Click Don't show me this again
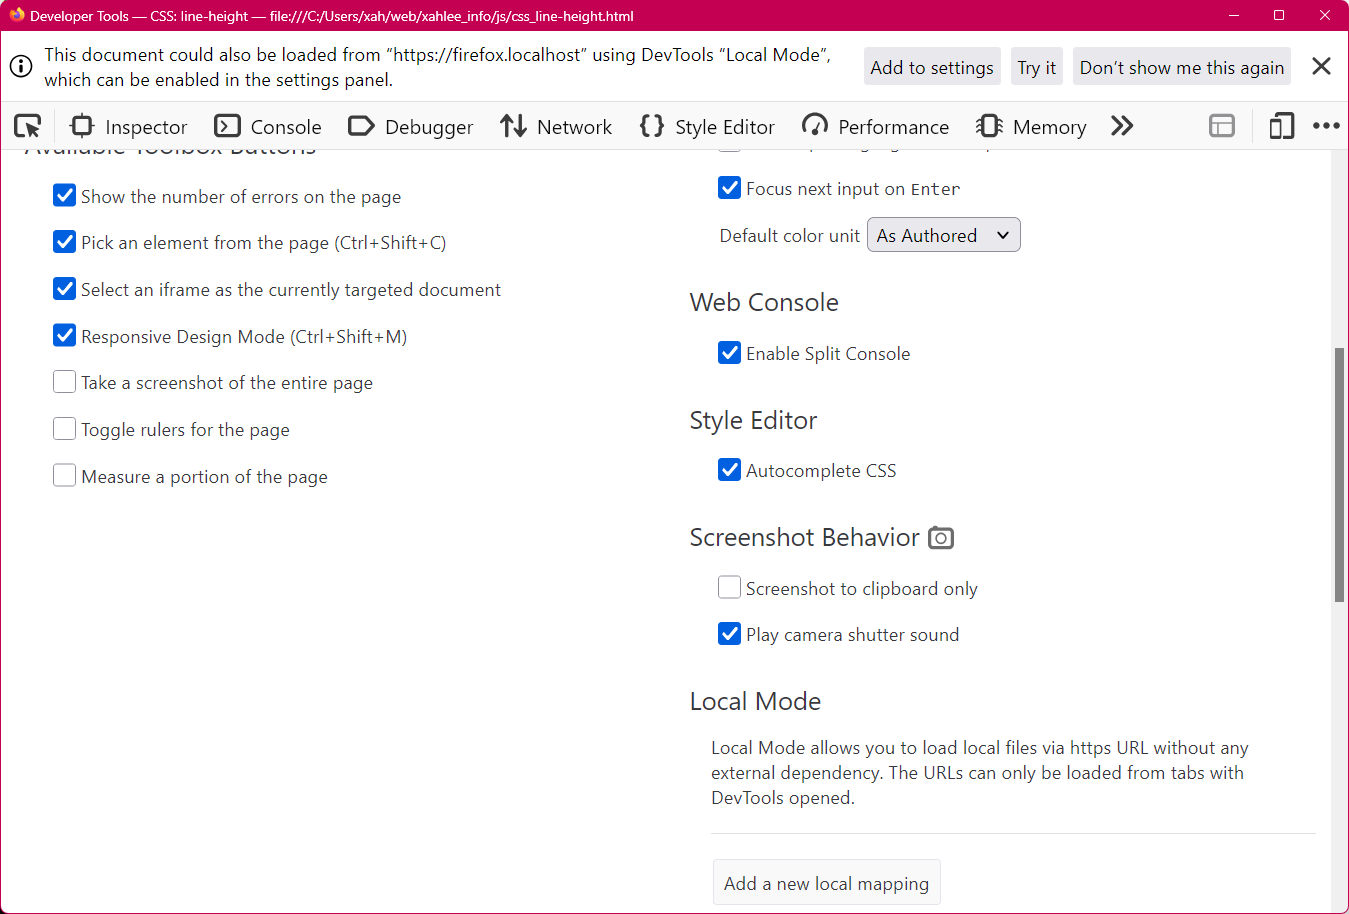 pyautogui.click(x=1182, y=67)
